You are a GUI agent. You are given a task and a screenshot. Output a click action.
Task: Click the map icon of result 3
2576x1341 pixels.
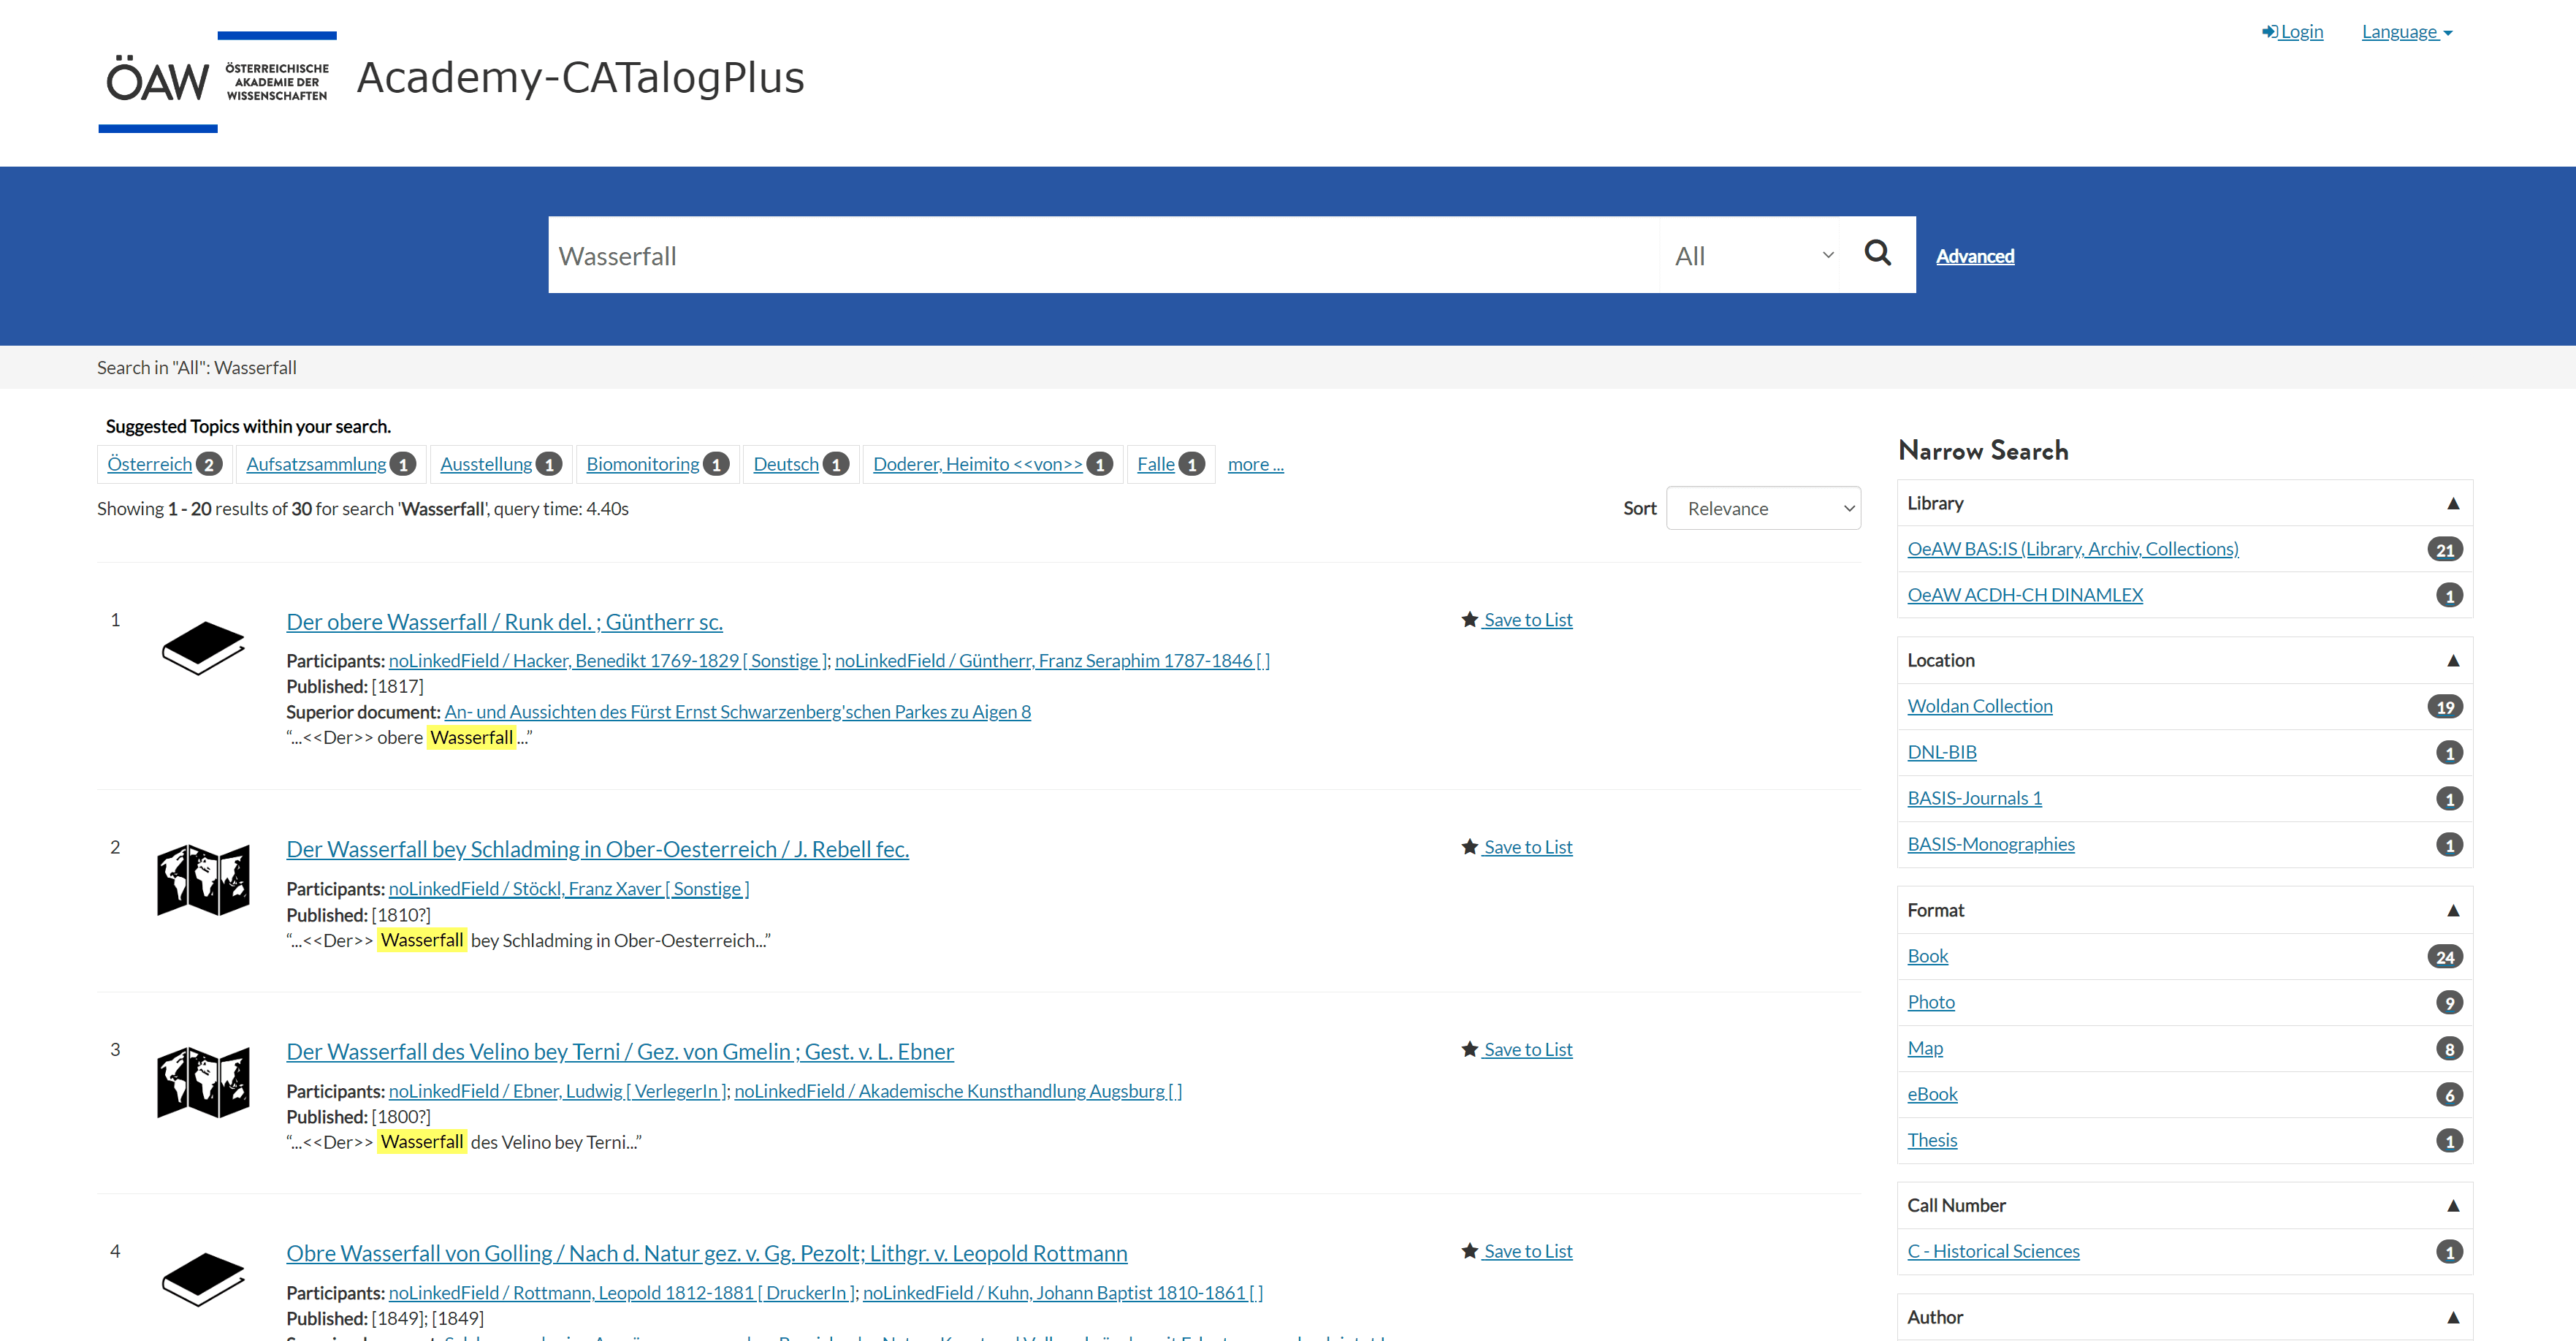pyautogui.click(x=203, y=1081)
